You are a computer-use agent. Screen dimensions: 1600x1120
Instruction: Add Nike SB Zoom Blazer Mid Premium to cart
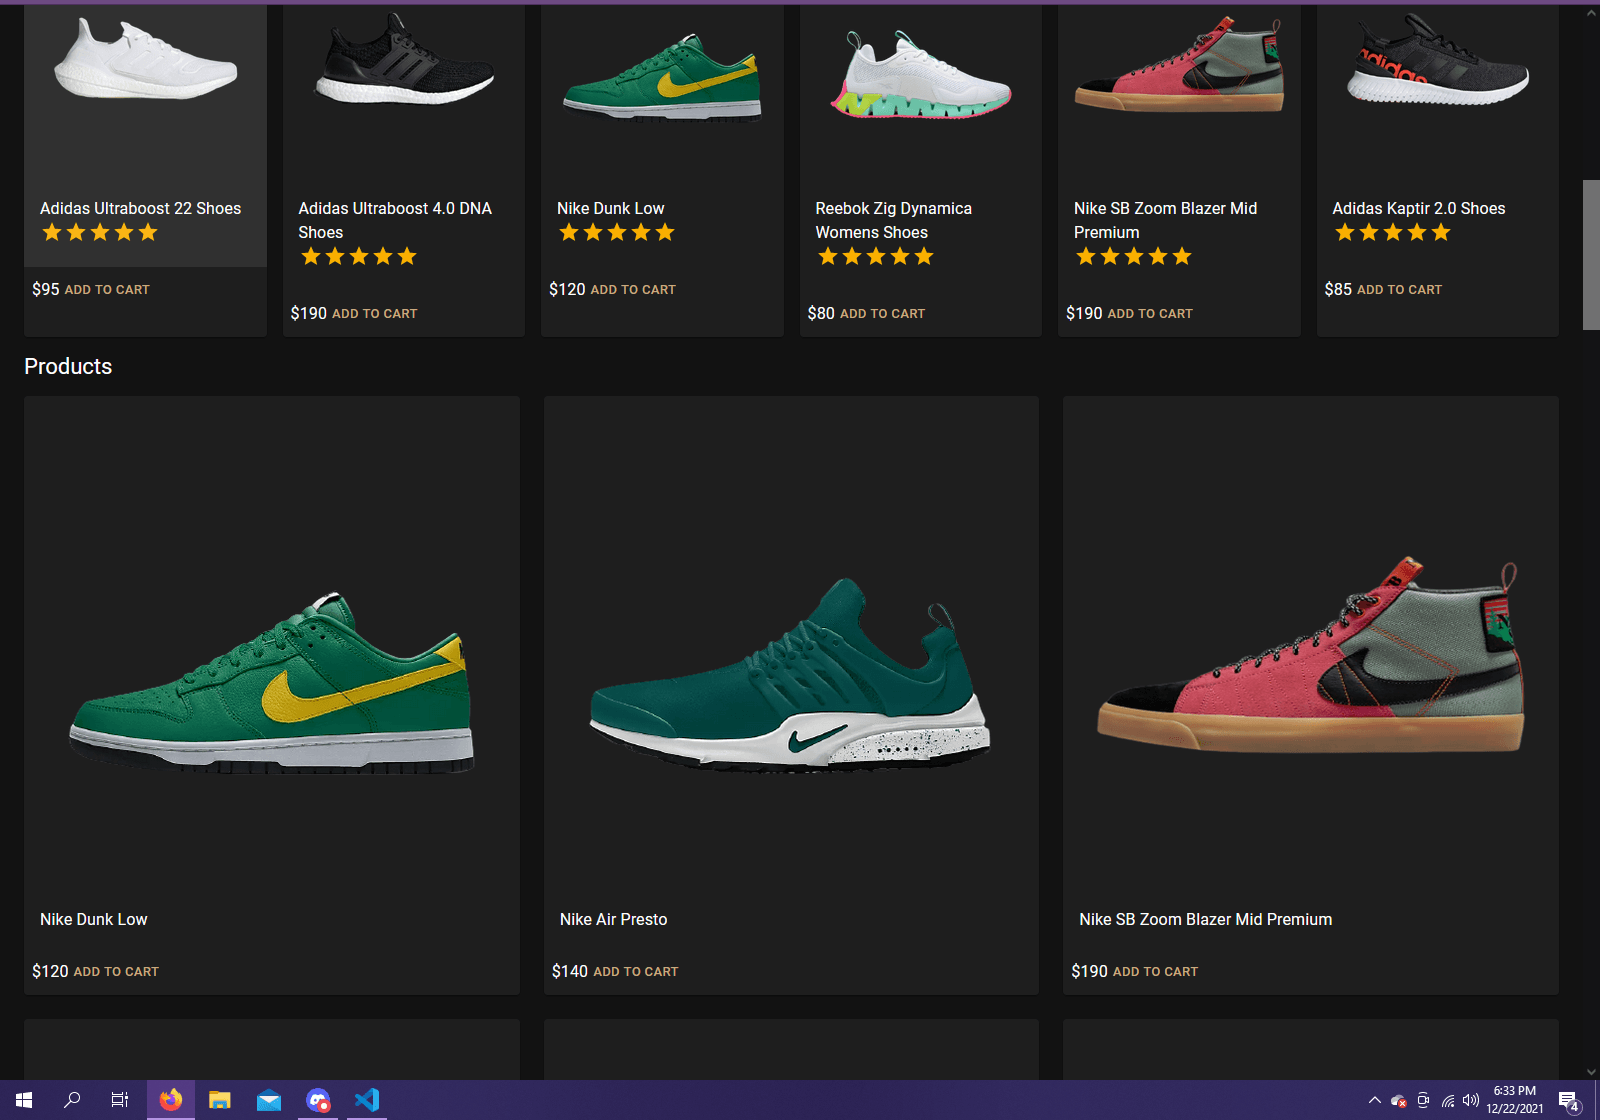(1155, 971)
